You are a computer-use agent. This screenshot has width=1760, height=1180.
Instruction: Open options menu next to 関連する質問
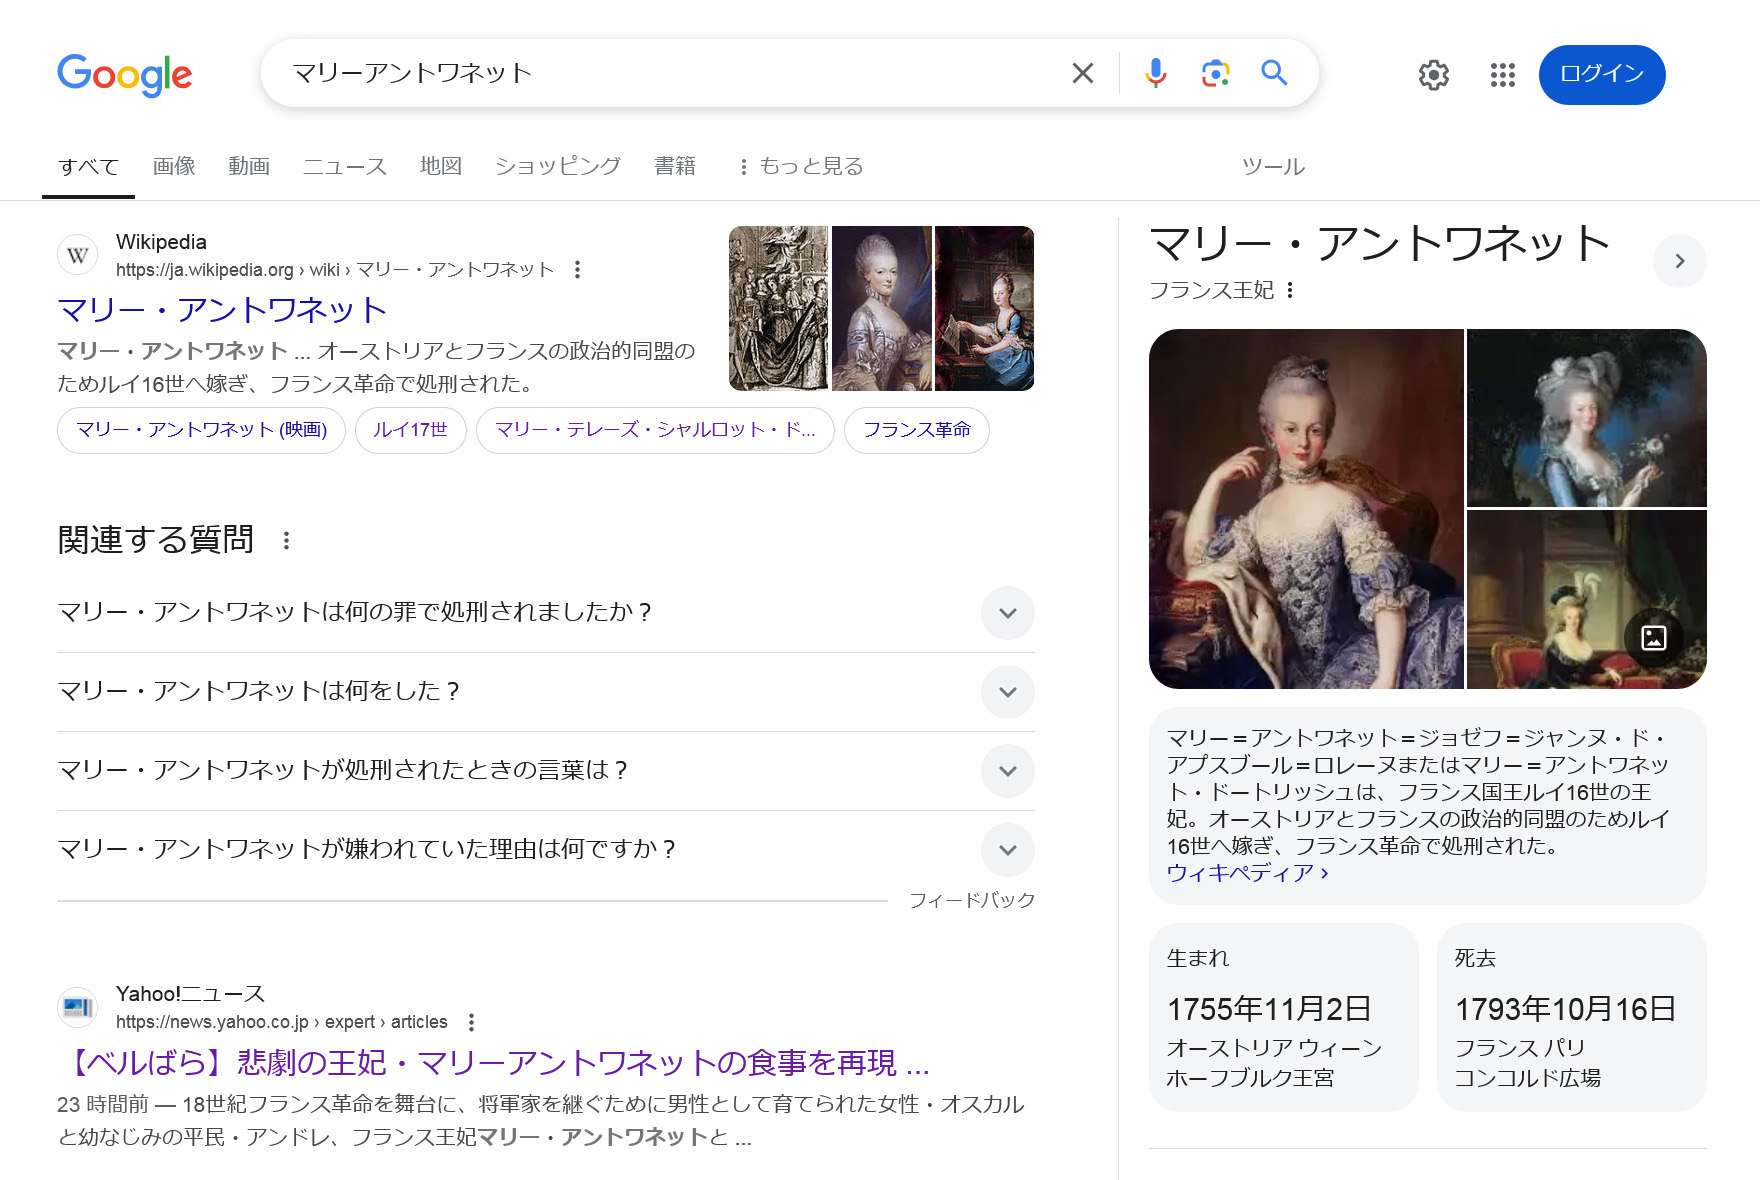tap(287, 541)
